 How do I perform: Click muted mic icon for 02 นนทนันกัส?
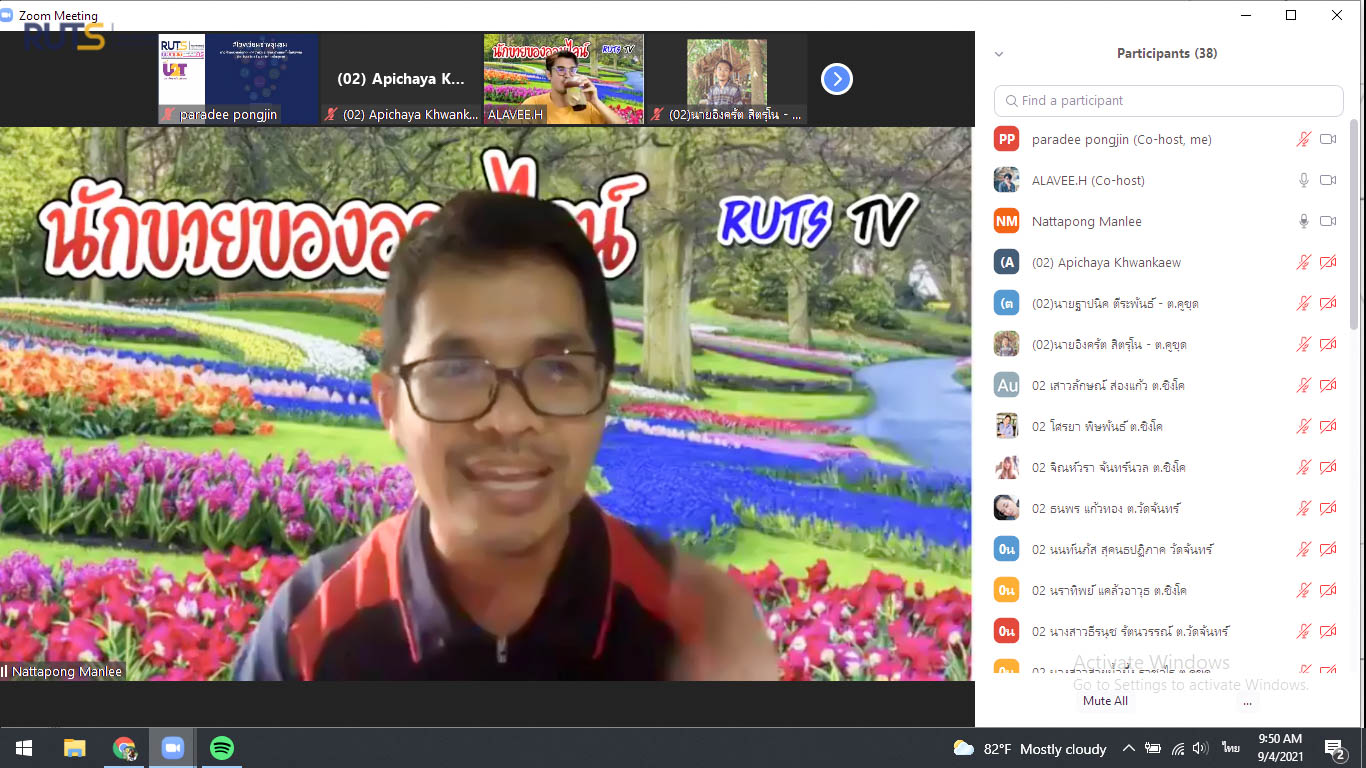pyautogui.click(x=1303, y=549)
